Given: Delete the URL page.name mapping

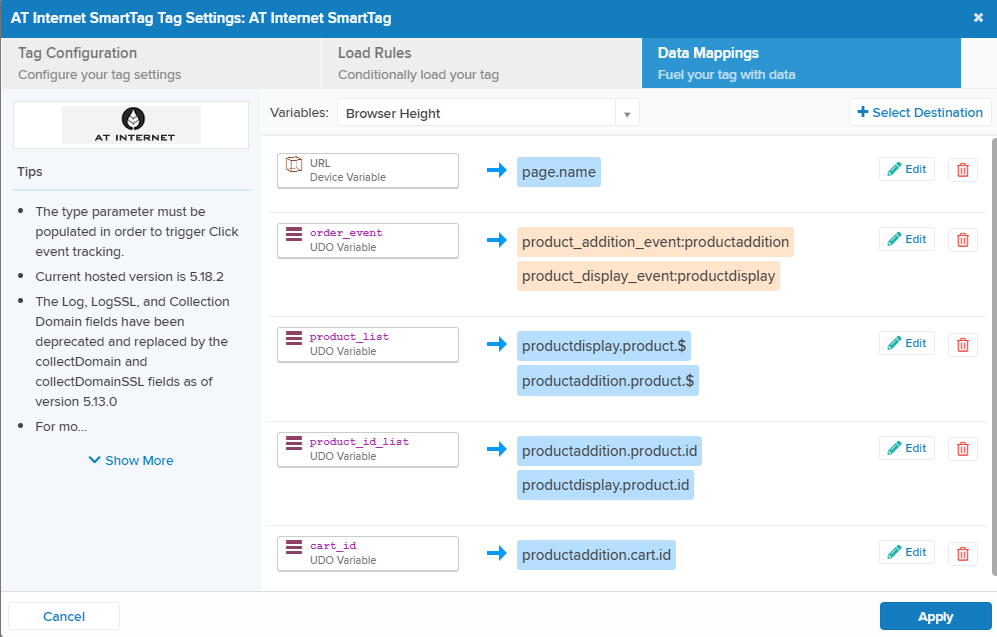Looking at the screenshot, I should 962,170.
